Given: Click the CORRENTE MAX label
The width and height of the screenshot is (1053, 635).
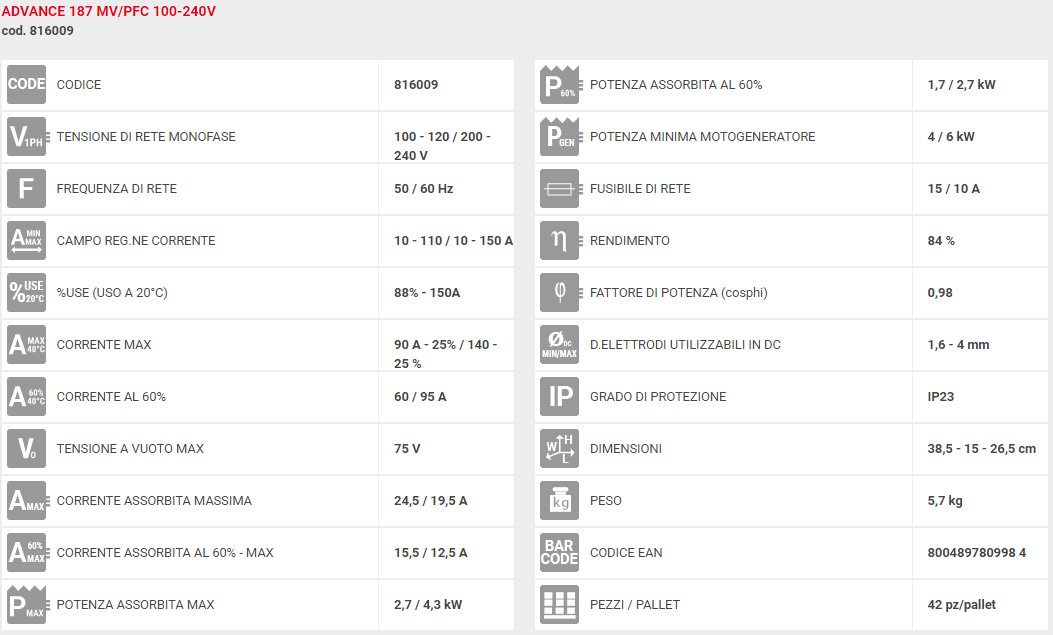Looking at the screenshot, I should pos(104,345).
